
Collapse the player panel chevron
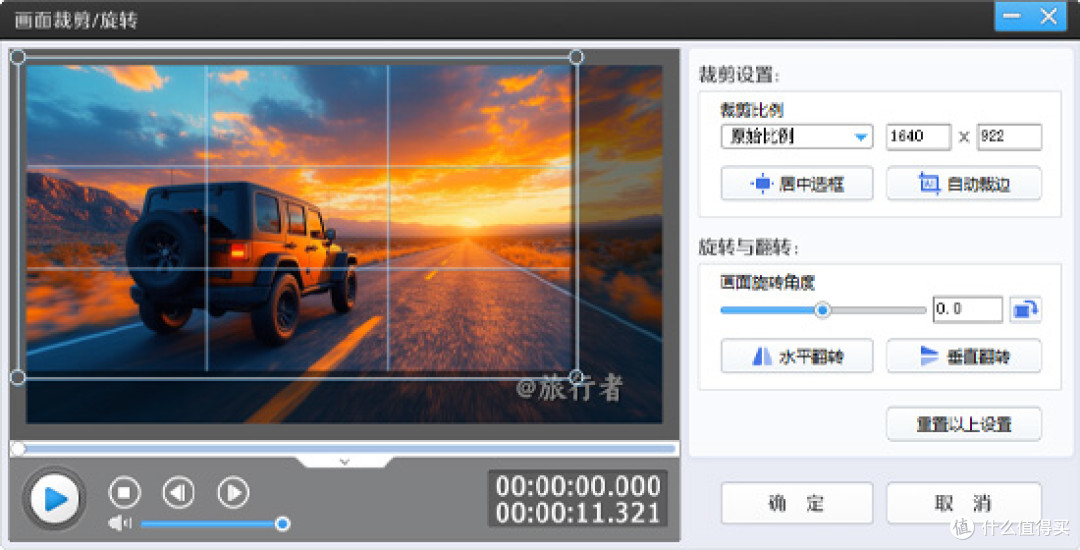tap(345, 462)
